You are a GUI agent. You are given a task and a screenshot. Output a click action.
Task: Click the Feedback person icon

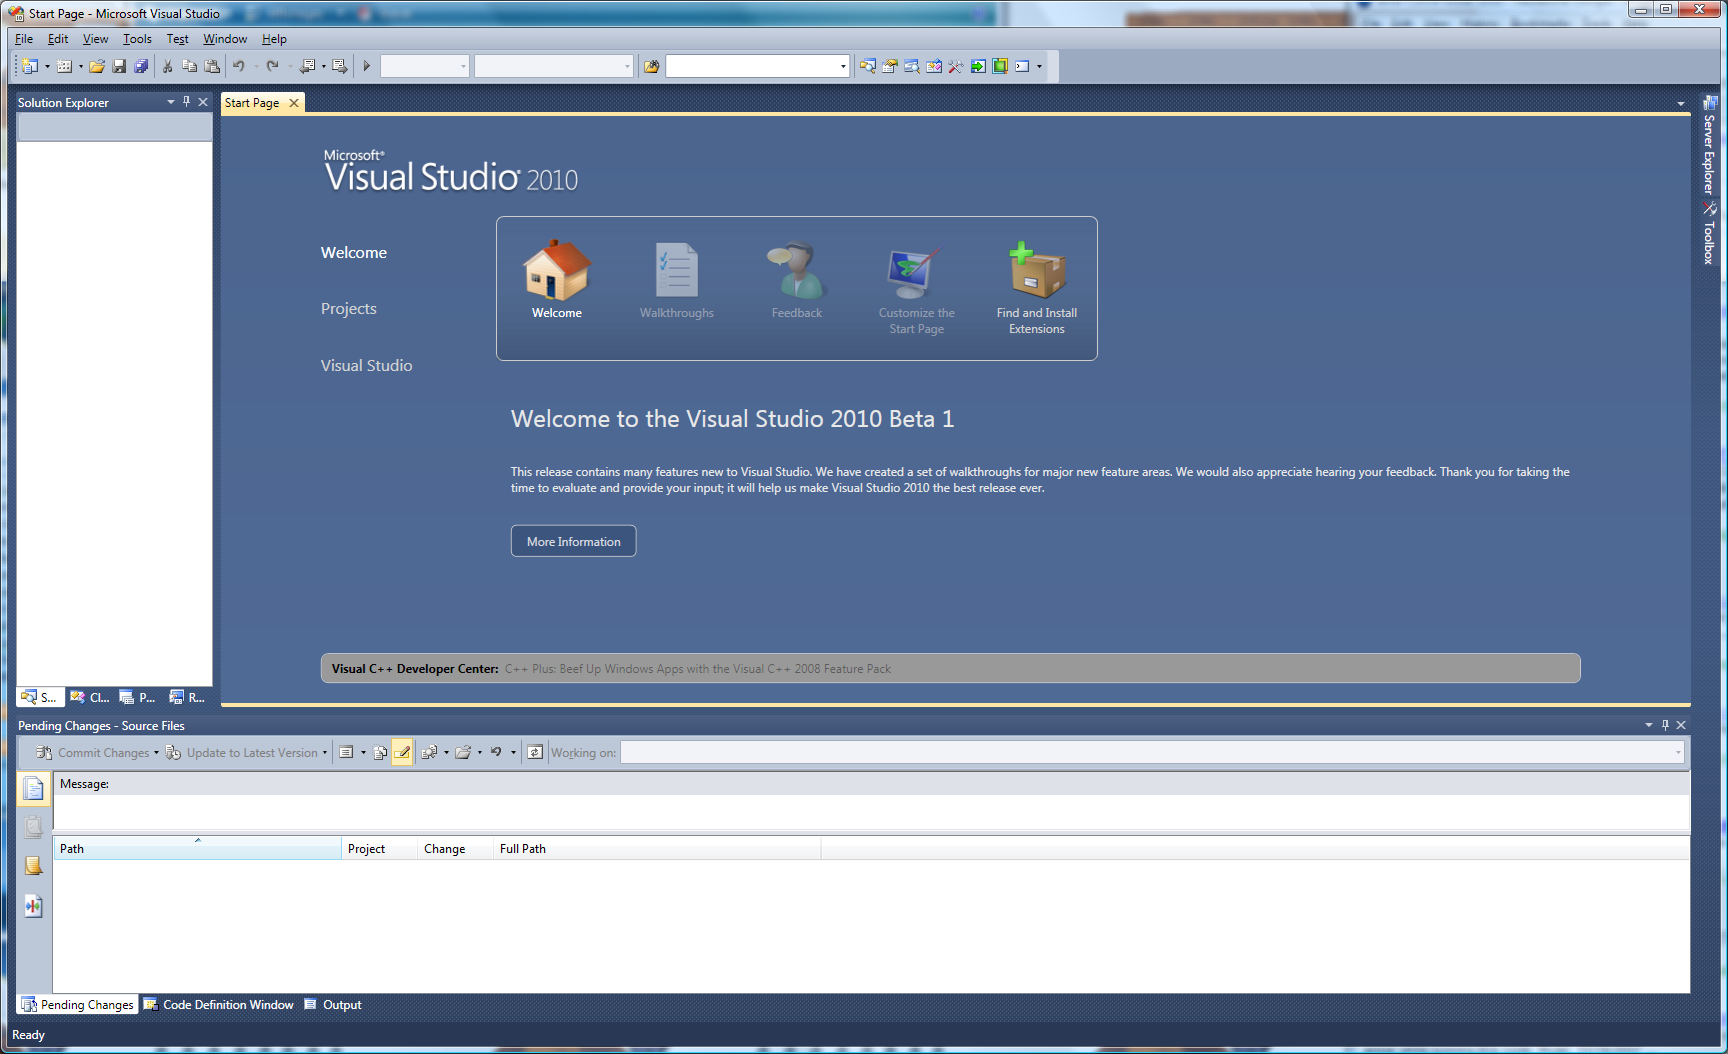(x=797, y=270)
